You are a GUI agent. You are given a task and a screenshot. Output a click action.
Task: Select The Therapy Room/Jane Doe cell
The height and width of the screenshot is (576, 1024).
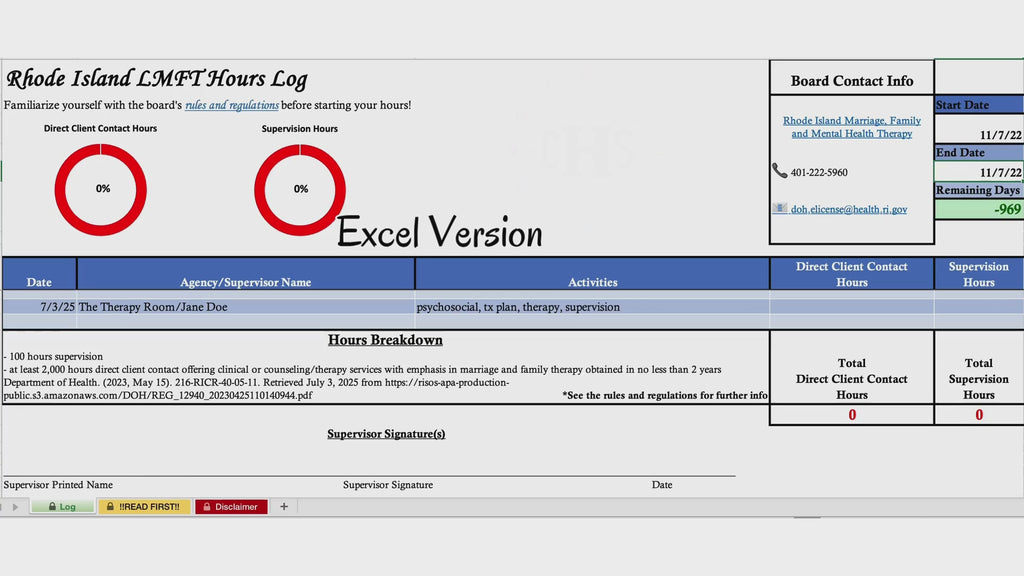pos(246,307)
